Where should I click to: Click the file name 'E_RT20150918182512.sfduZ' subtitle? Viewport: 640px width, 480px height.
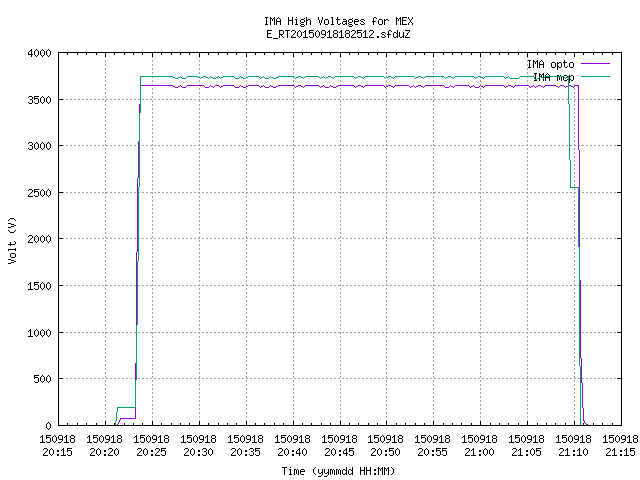(x=338, y=34)
